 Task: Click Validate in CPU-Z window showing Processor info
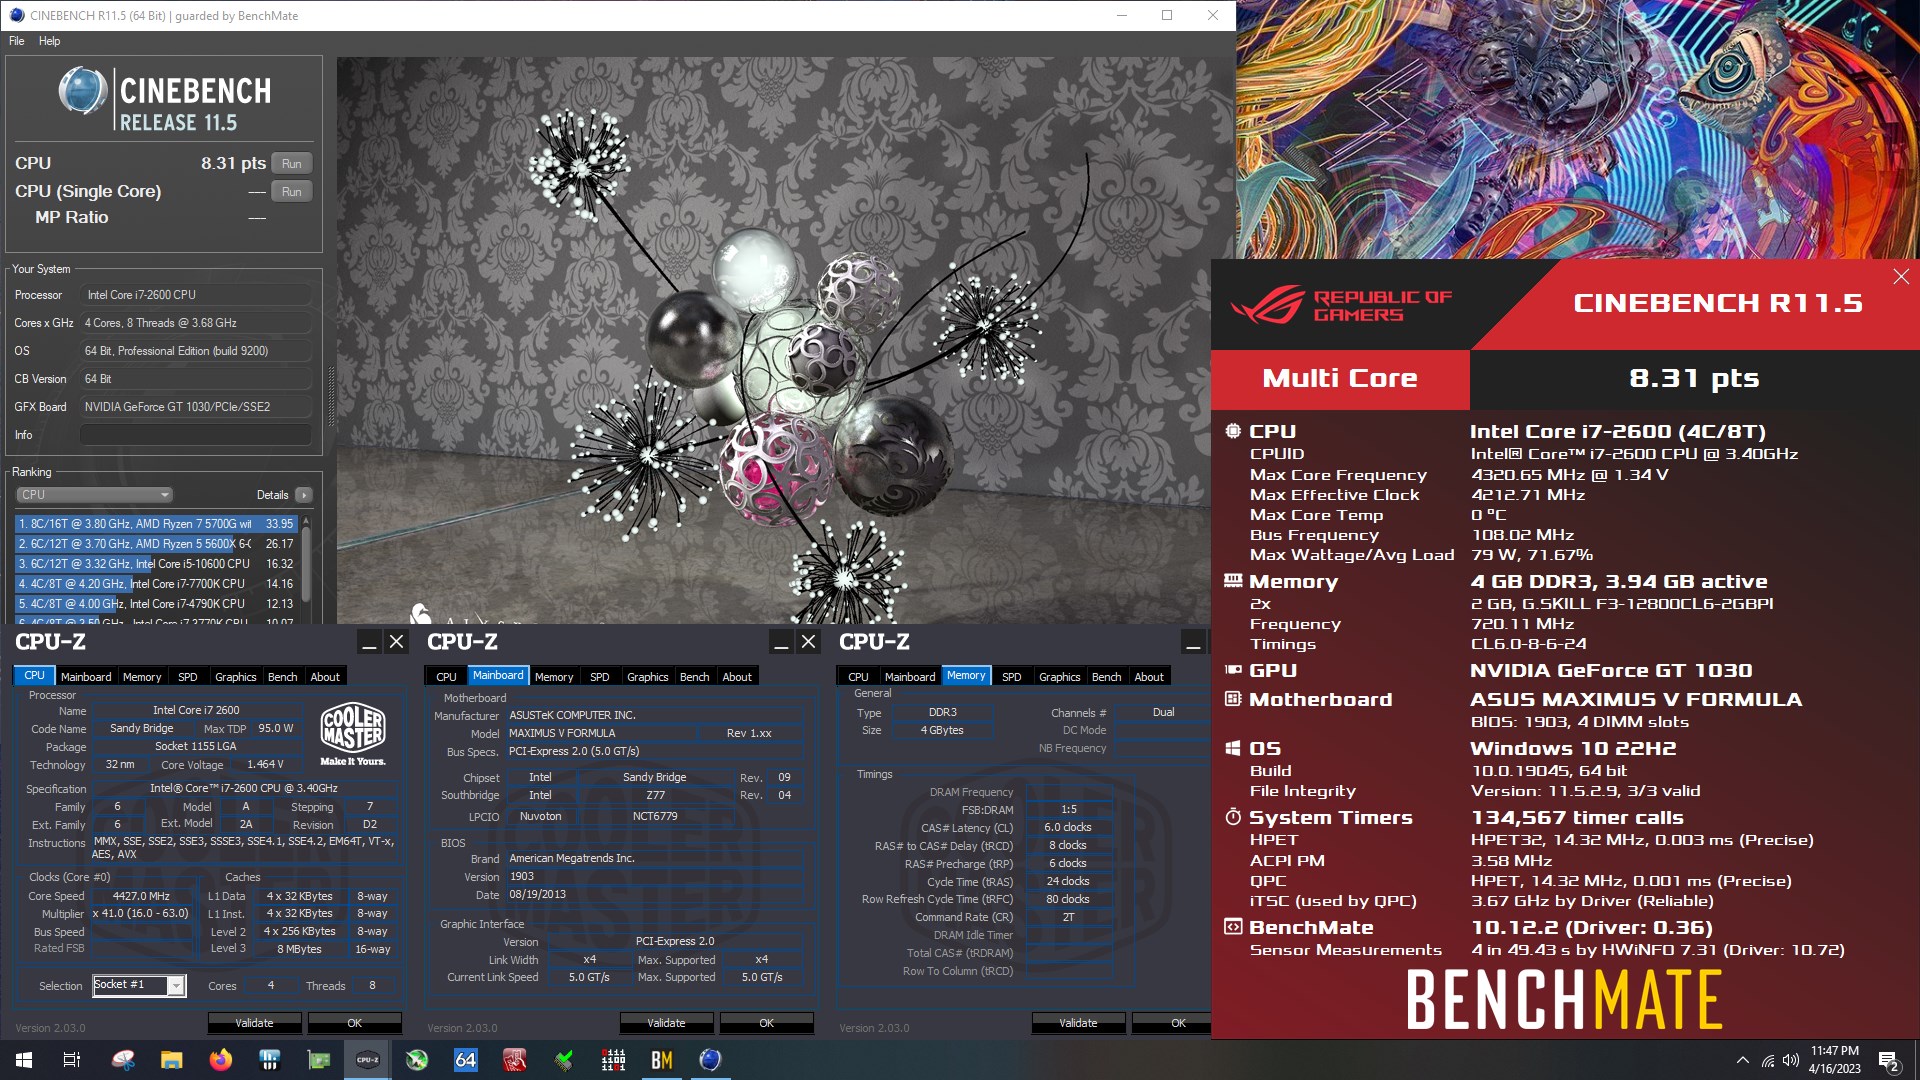coord(254,1023)
